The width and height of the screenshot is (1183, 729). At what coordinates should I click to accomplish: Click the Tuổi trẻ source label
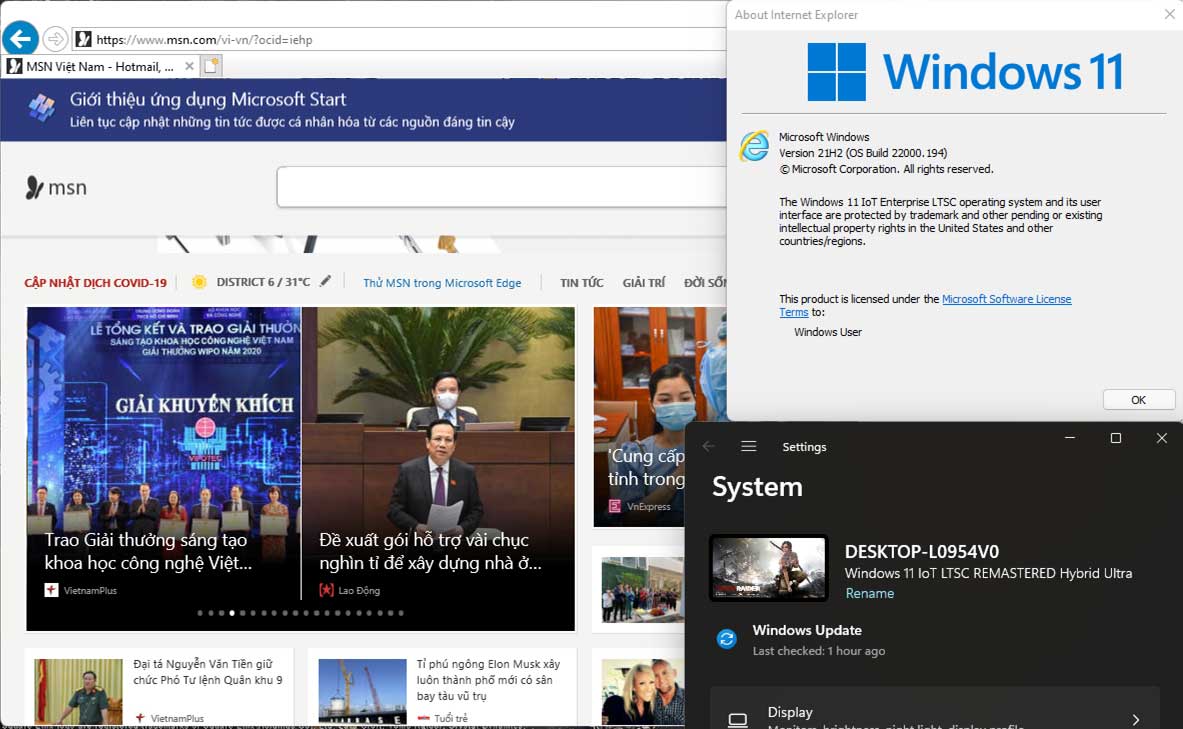pos(450,718)
